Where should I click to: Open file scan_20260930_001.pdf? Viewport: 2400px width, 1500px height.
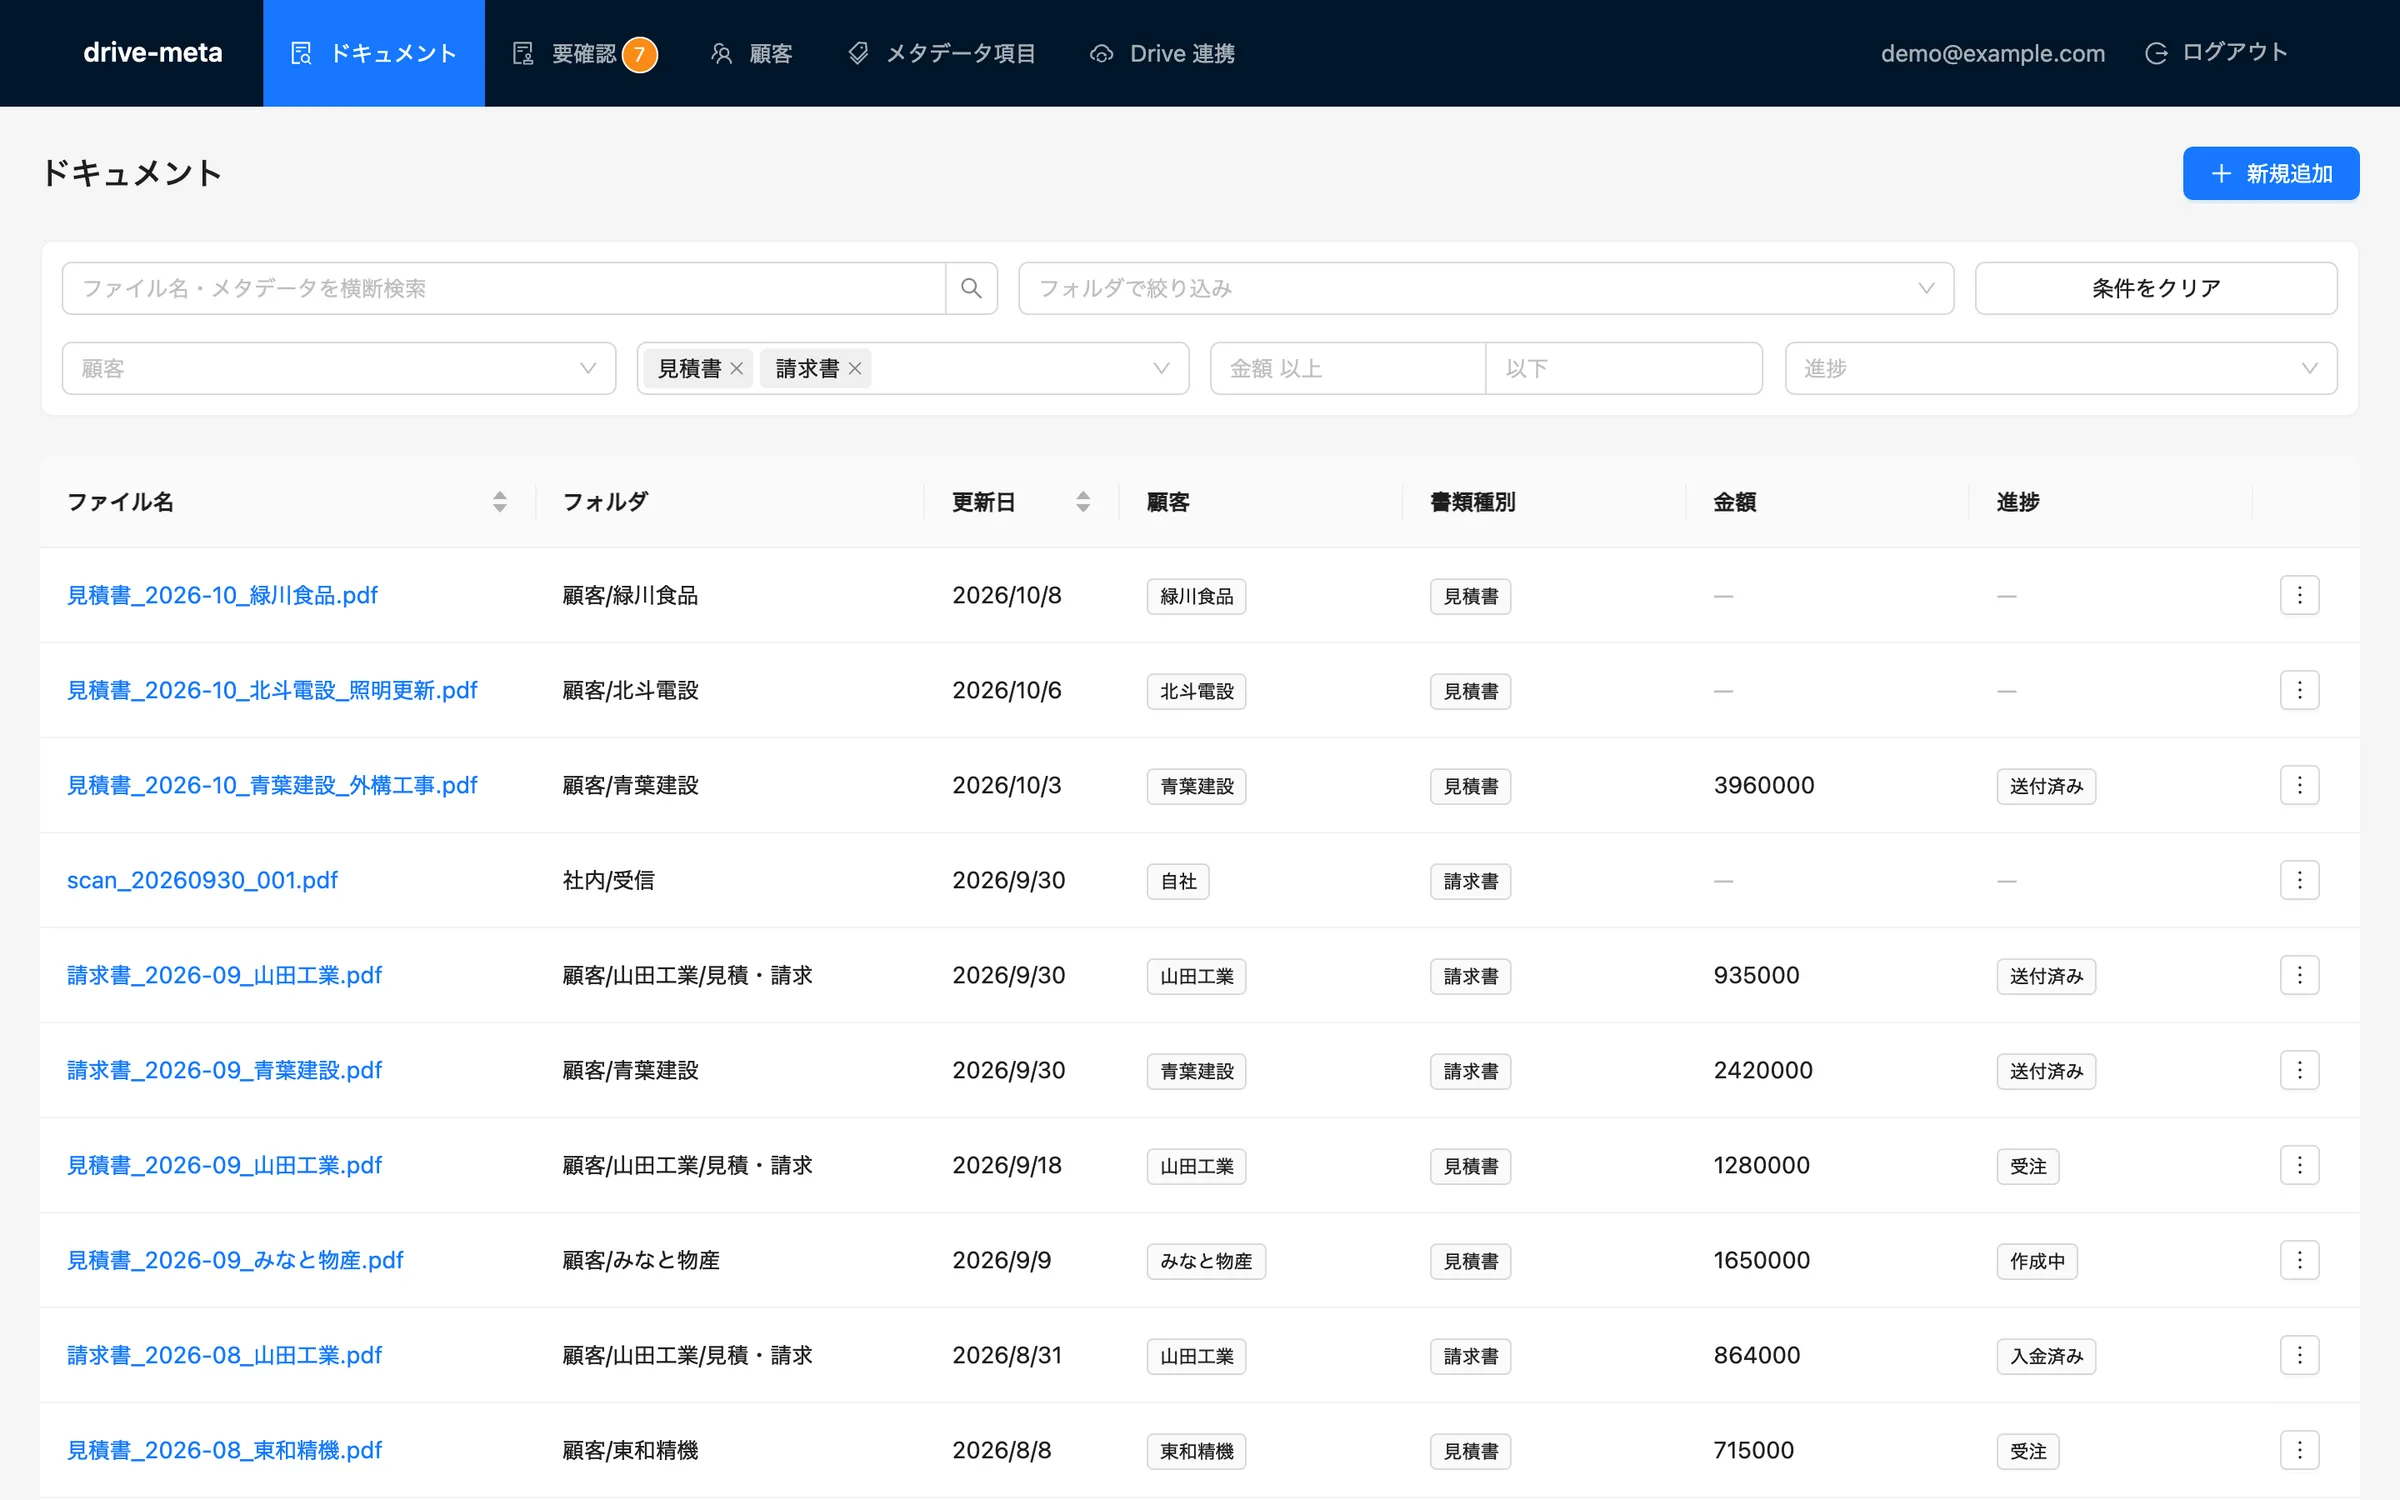pos(202,880)
